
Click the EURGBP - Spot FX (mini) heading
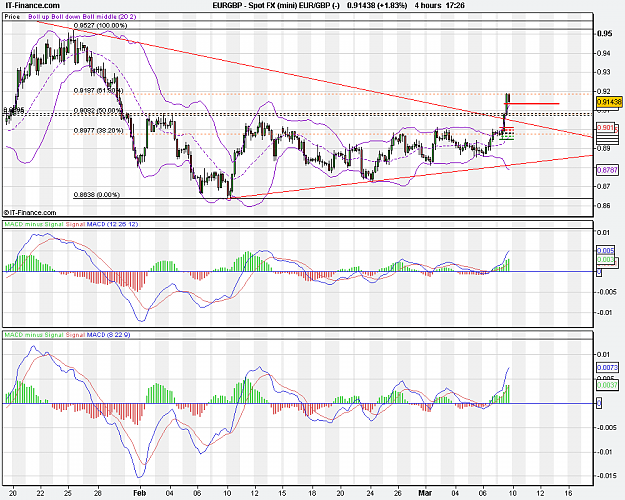tap(254, 6)
